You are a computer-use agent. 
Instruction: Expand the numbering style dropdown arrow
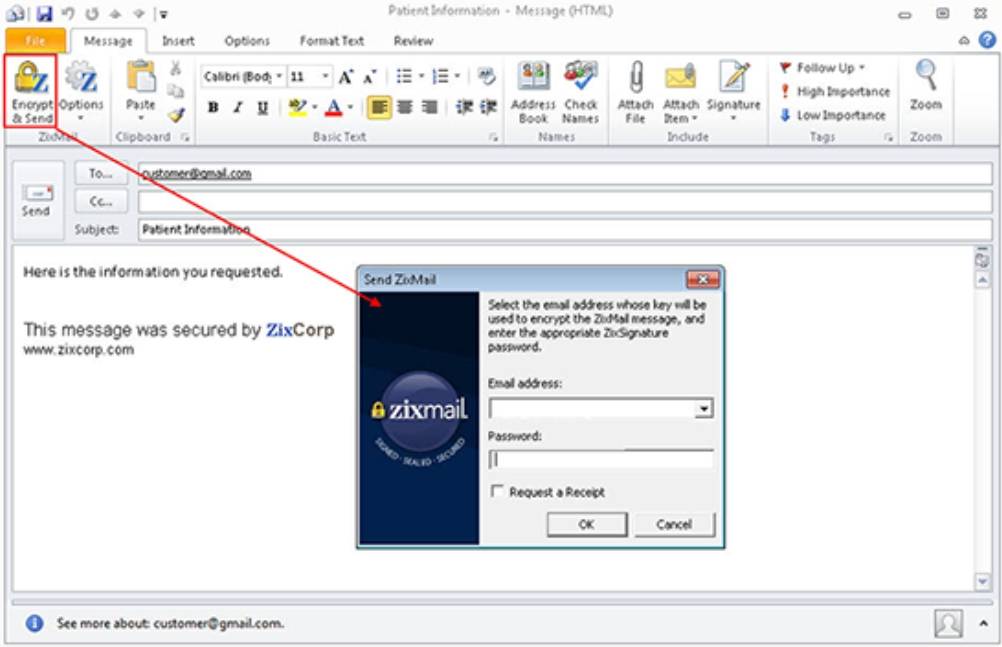pyautogui.click(x=458, y=77)
